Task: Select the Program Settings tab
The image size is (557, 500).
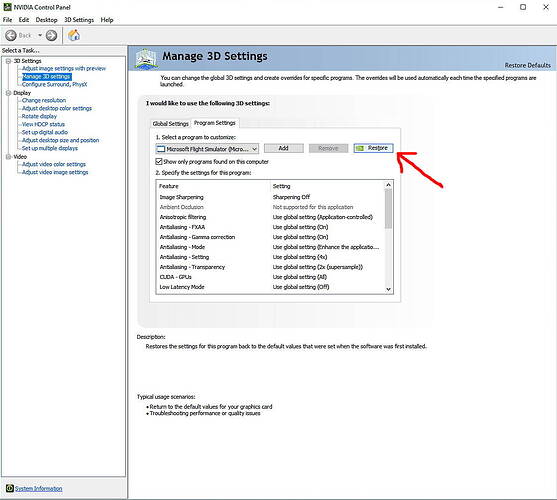Action: 215,123
